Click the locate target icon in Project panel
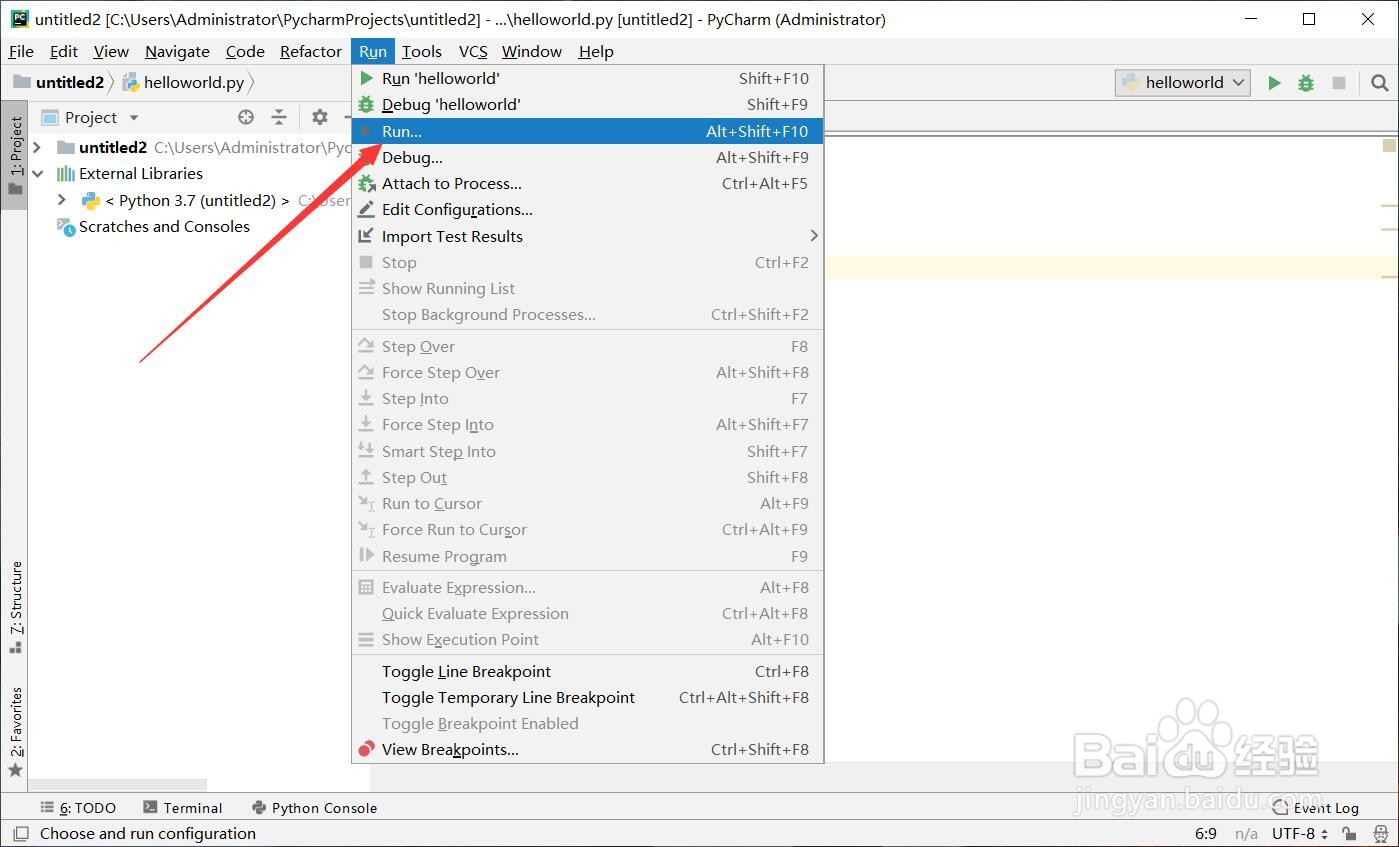Viewport: 1399px width, 847px height. pyautogui.click(x=246, y=117)
